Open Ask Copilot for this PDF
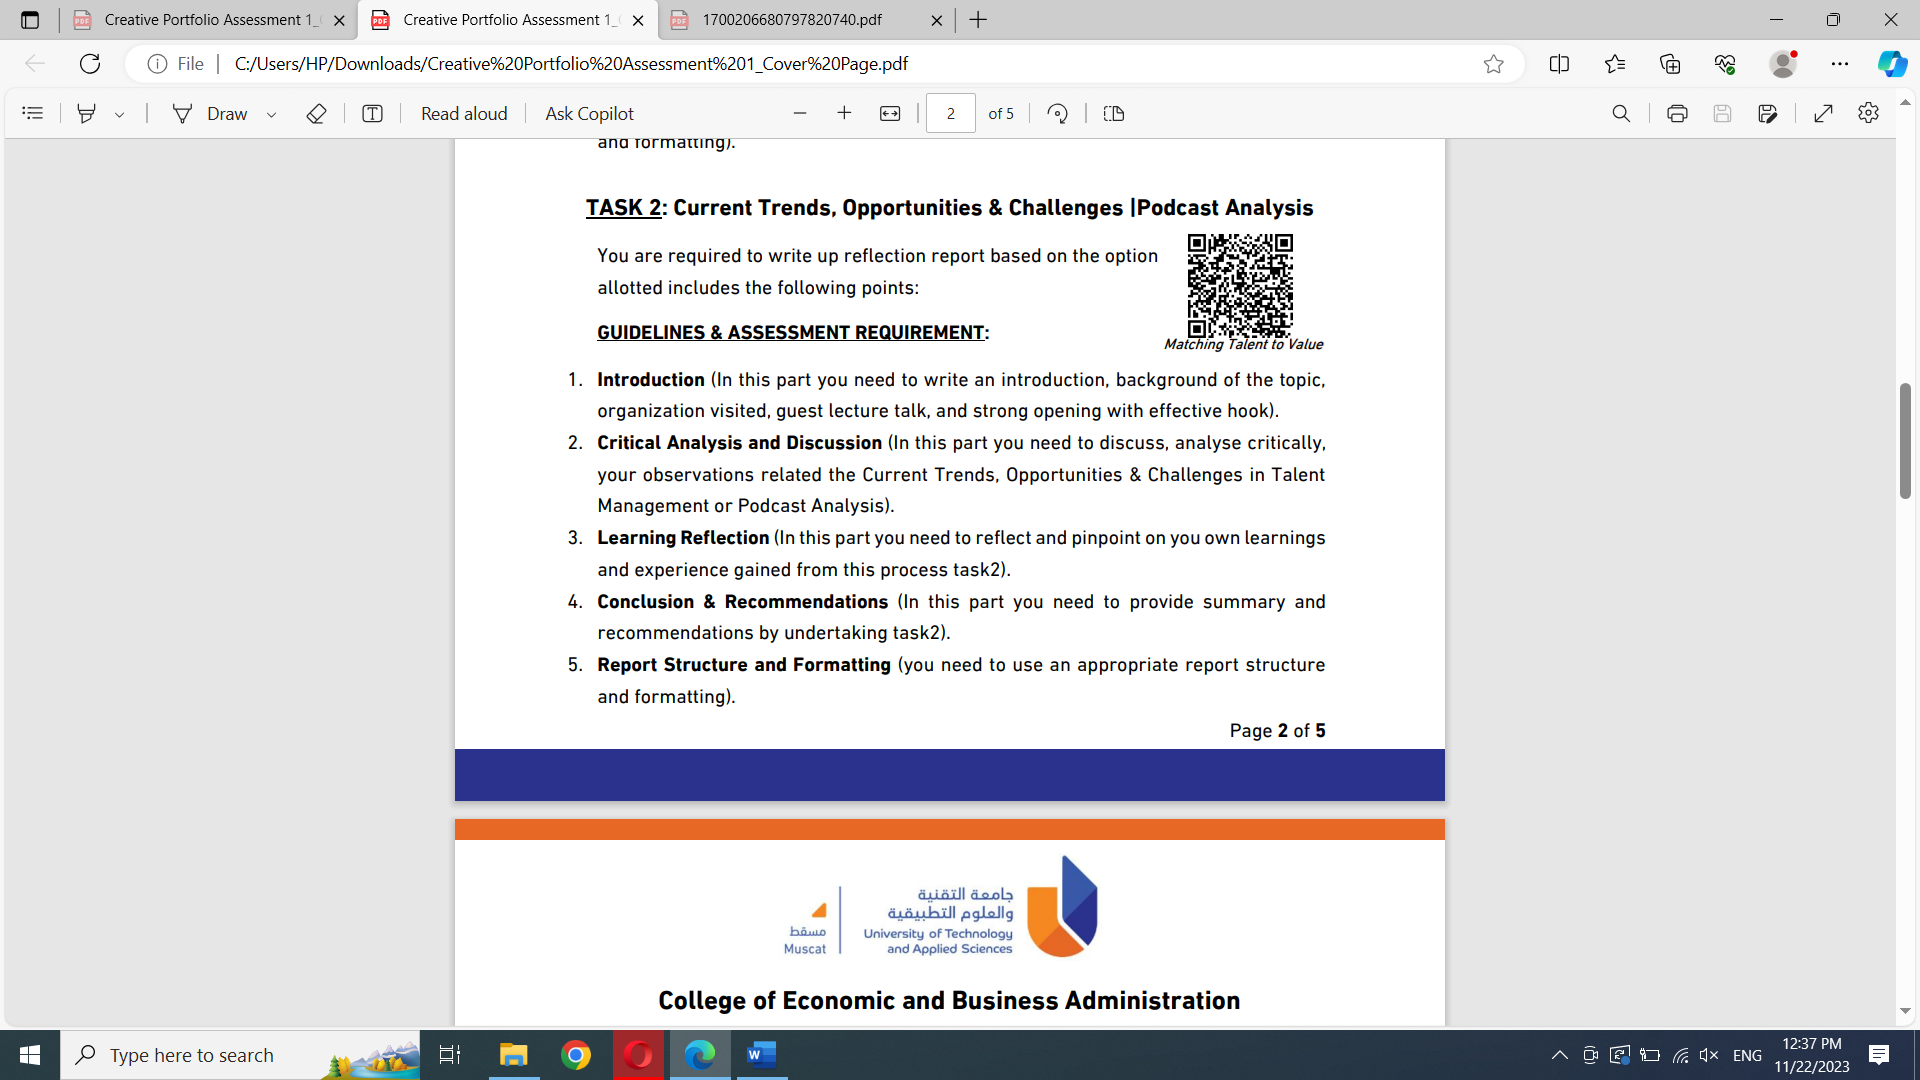Screen dimensions: 1920x1080 coord(589,113)
